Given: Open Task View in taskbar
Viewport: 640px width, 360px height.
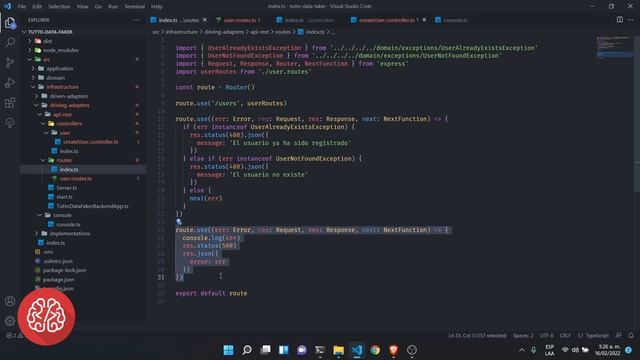Looking at the screenshot, I should (265, 350).
